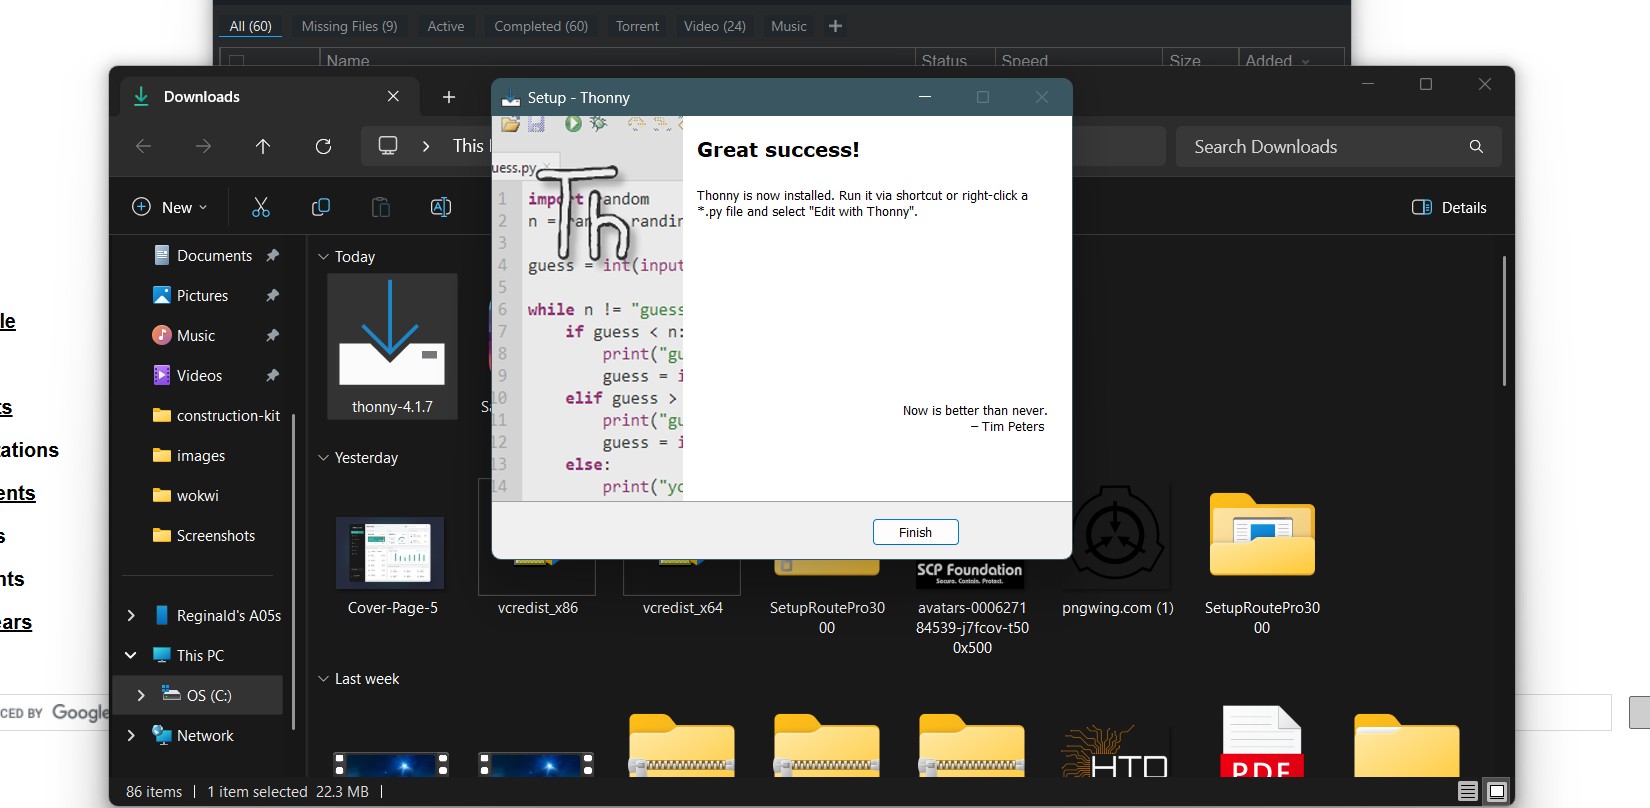Open All (60) tab in download manager
The image size is (1650, 808).
(x=250, y=26)
